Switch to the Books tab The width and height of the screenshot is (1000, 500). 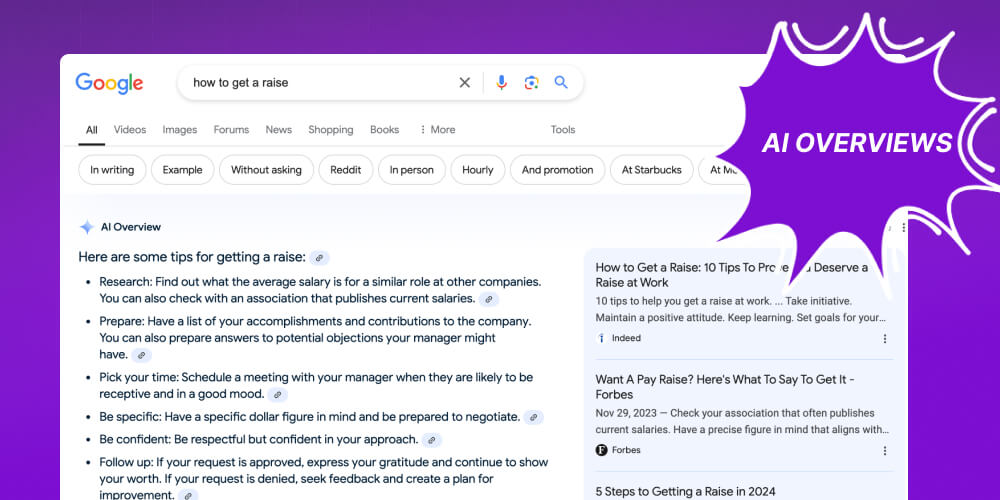(385, 129)
